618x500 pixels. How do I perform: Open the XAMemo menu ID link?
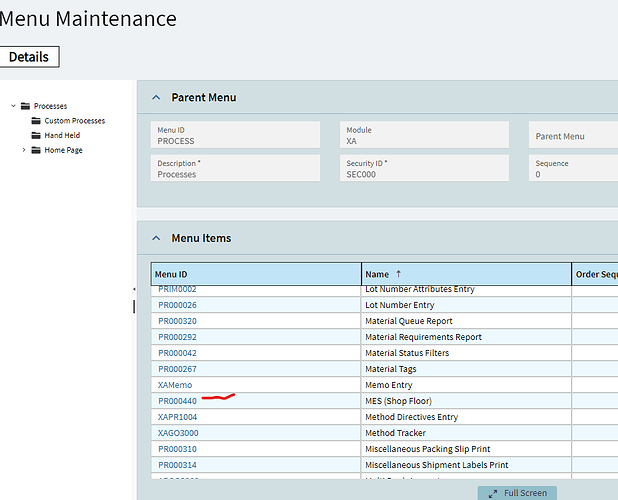click(x=175, y=385)
